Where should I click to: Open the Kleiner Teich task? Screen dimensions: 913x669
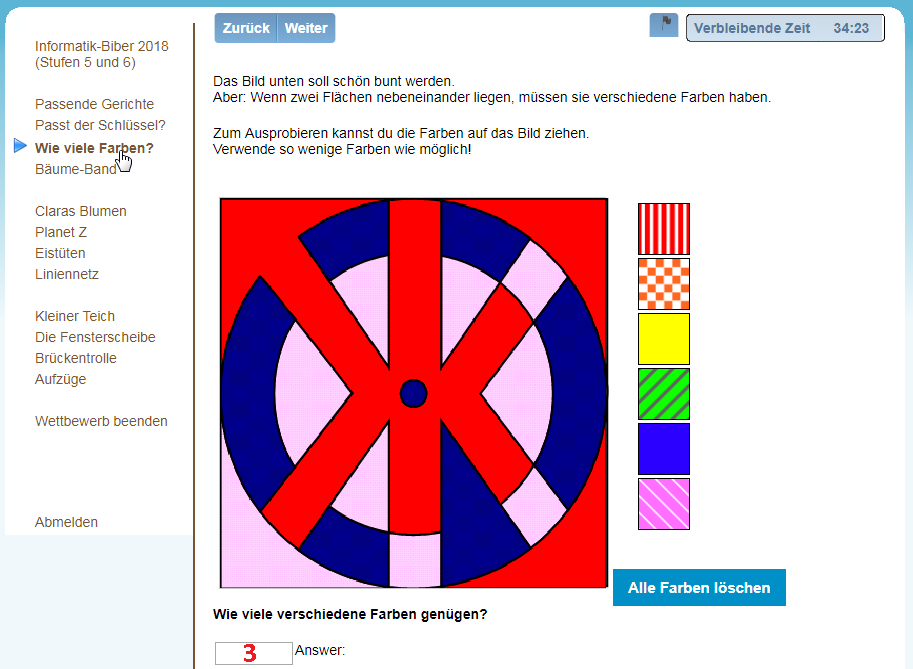pyautogui.click(x=75, y=316)
